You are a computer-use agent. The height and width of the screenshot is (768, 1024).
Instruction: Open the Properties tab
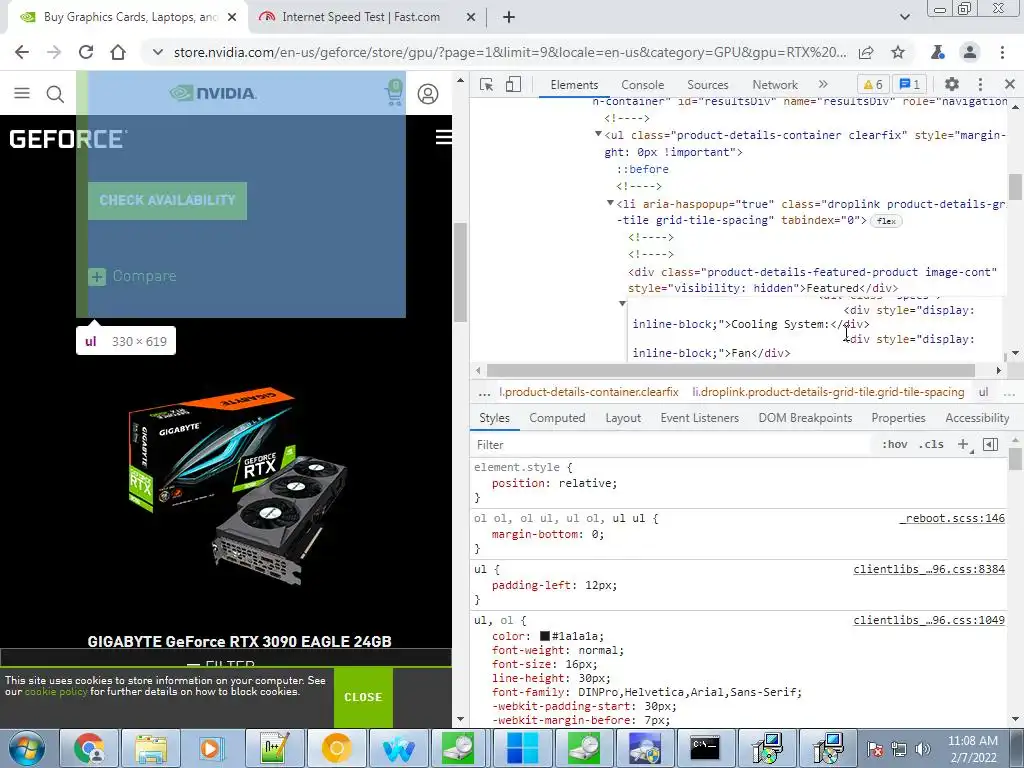[898, 418]
